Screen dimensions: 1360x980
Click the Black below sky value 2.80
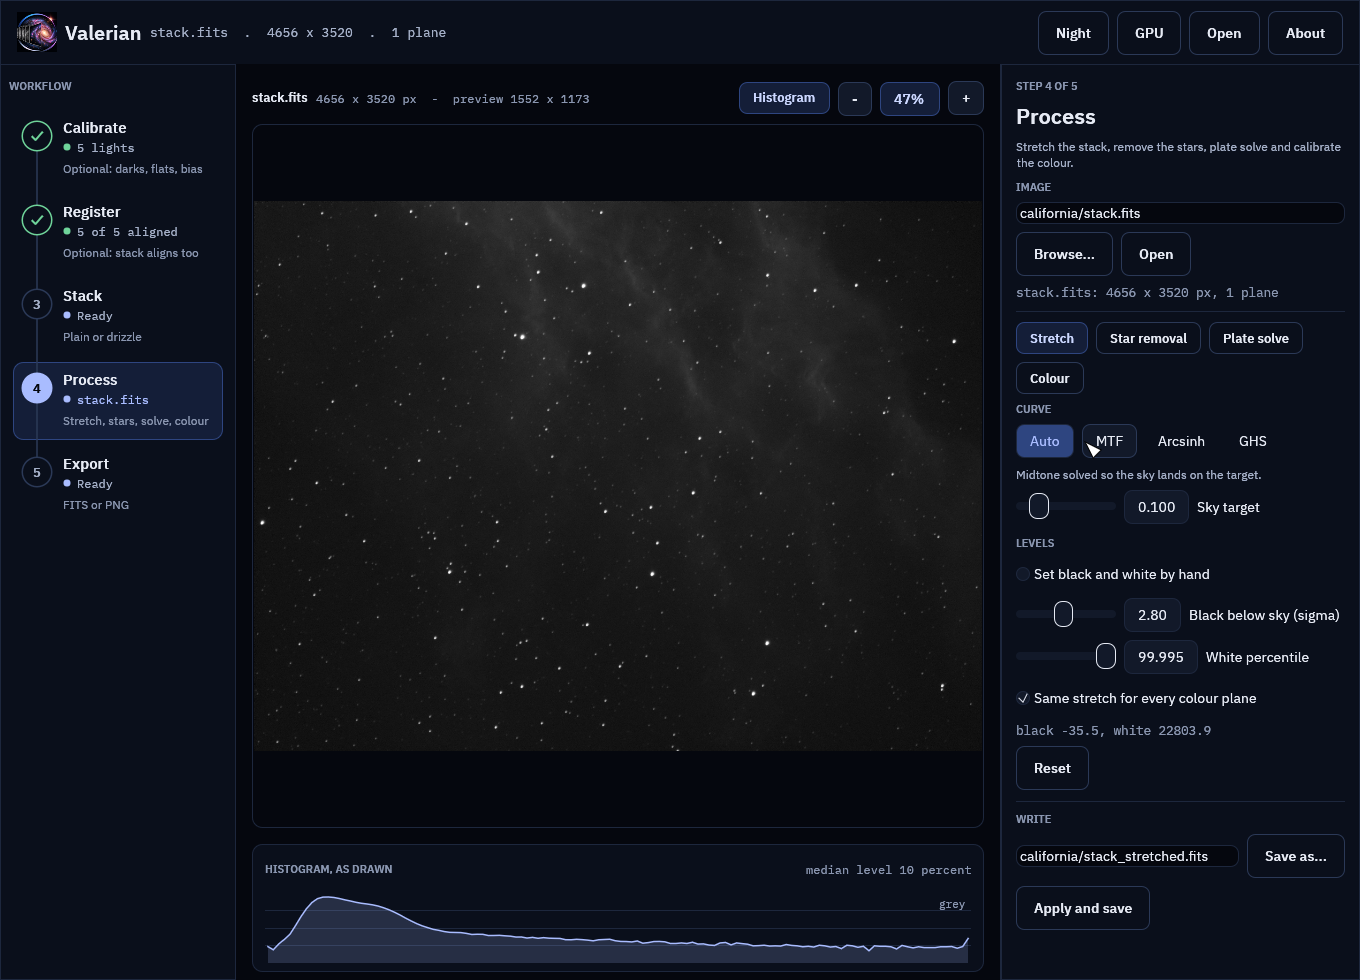(x=1152, y=615)
